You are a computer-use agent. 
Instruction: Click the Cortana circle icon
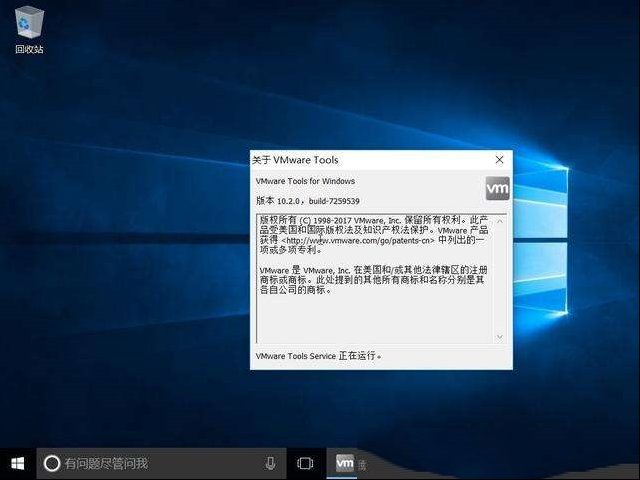point(52,464)
